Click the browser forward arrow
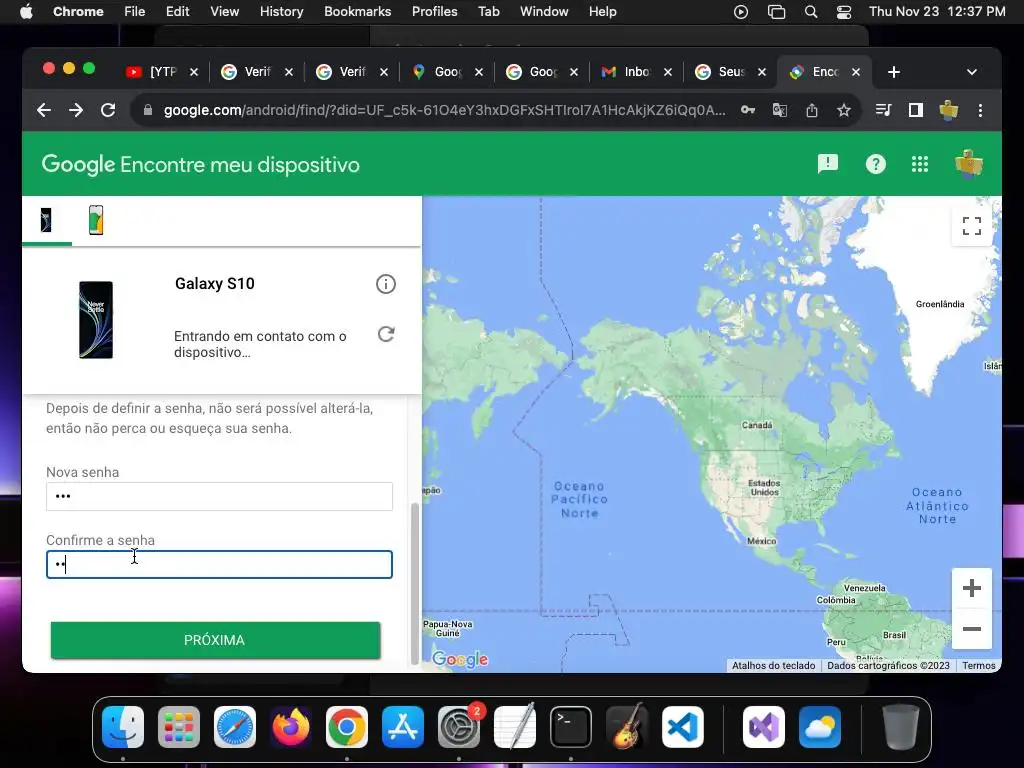The image size is (1024, 768). (x=76, y=110)
